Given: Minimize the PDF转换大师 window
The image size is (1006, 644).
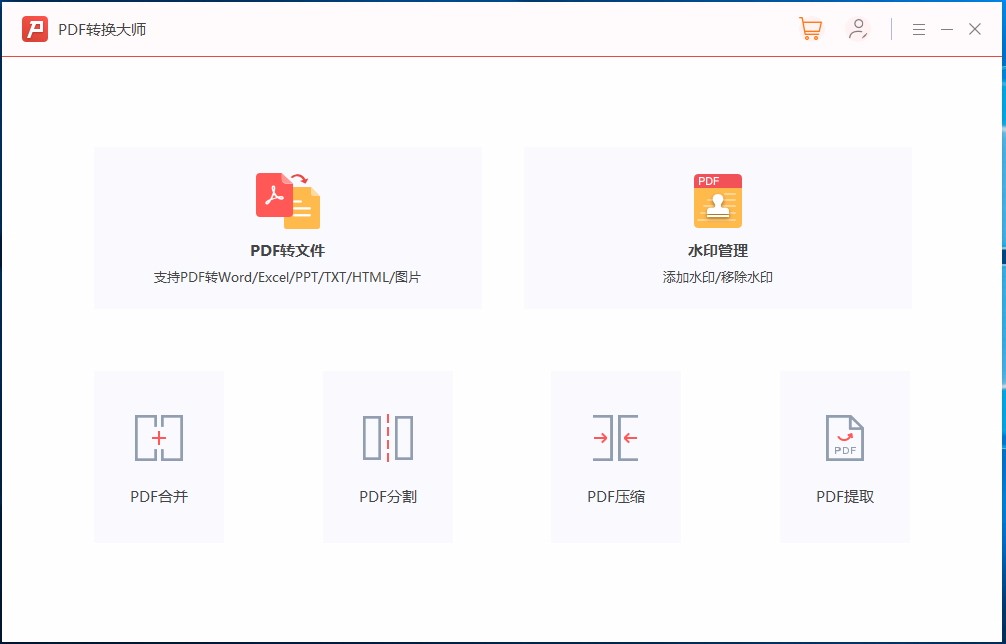Looking at the screenshot, I should [947, 30].
